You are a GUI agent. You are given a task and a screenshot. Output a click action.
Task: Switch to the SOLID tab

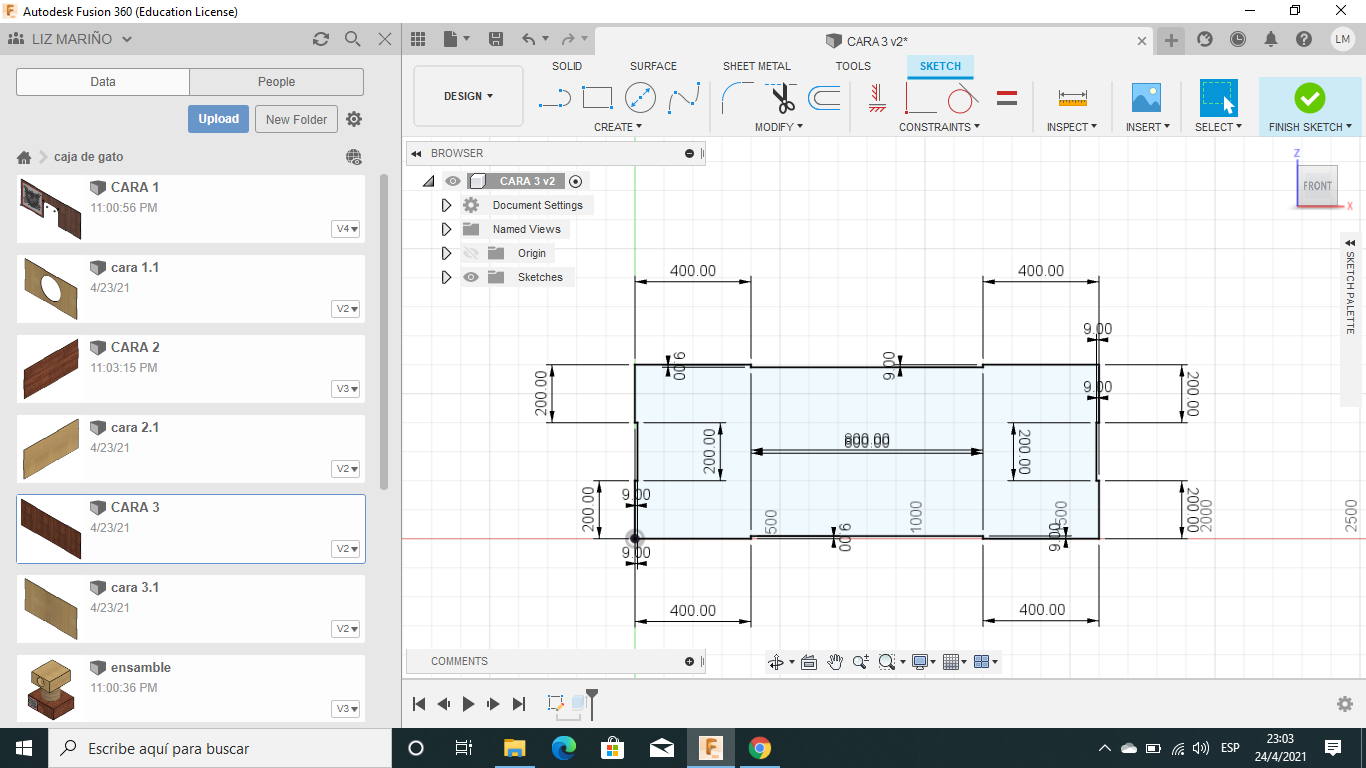point(567,66)
